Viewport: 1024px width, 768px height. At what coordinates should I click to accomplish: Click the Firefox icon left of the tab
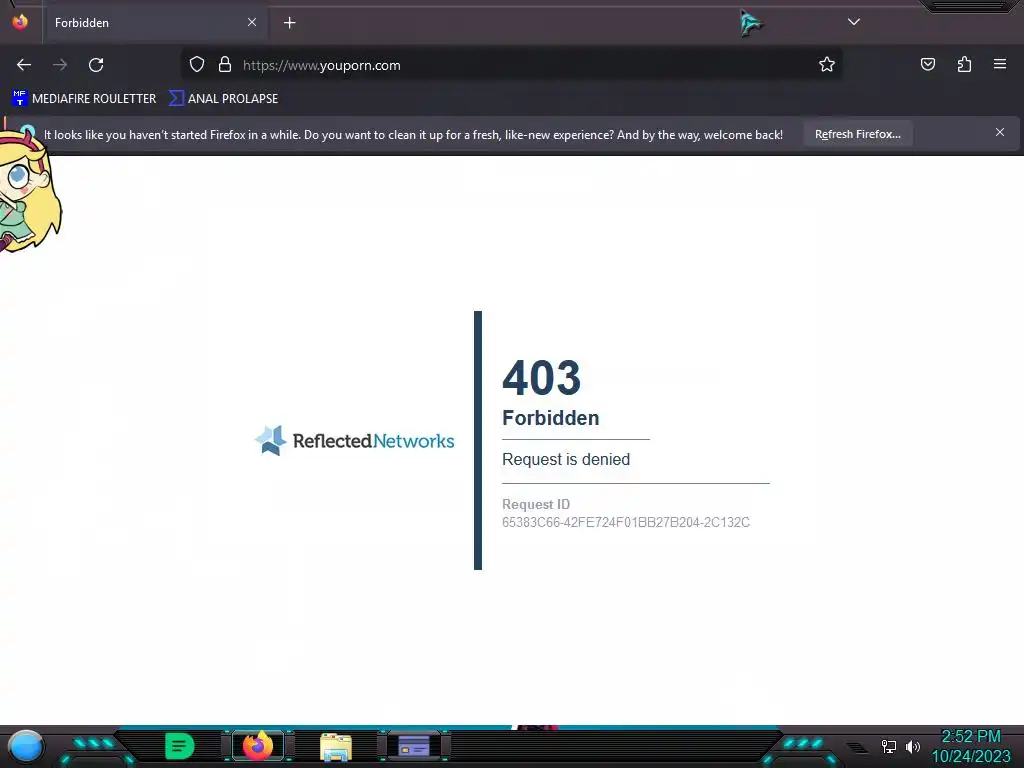20,22
